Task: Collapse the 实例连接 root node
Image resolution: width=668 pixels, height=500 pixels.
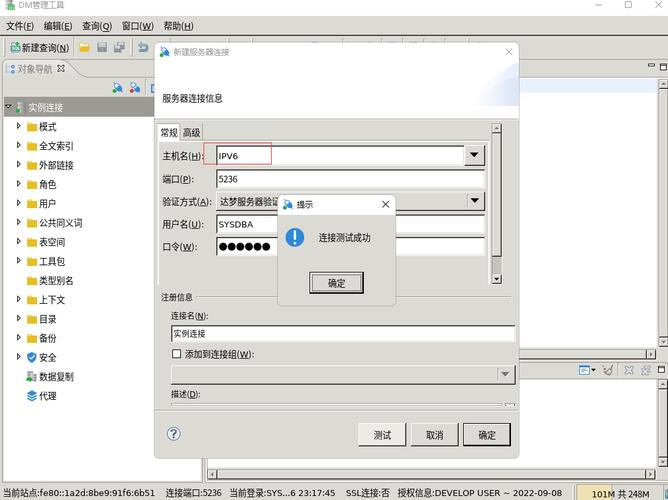Action: 9,106
